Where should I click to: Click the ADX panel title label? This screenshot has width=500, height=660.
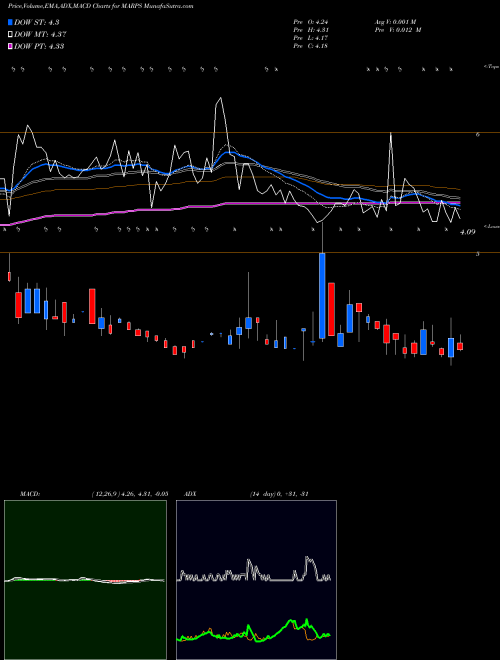pos(190,494)
